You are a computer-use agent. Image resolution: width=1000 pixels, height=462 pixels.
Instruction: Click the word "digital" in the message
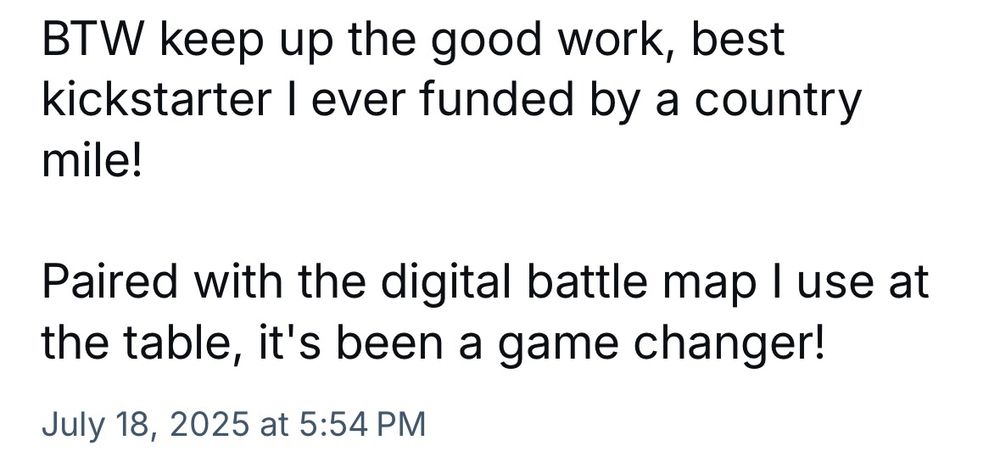point(447,283)
